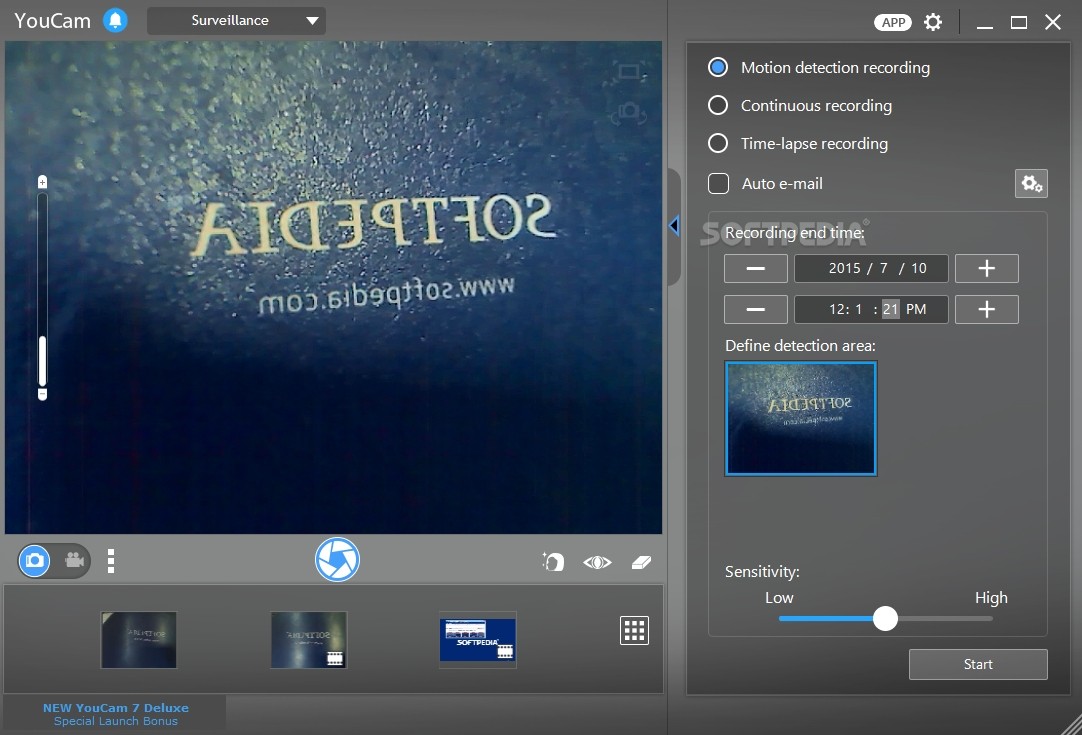The width and height of the screenshot is (1082, 735).
Task: Click zoom in plus on zoom slider
Action: pyautogui.click(x=42, y=182)
